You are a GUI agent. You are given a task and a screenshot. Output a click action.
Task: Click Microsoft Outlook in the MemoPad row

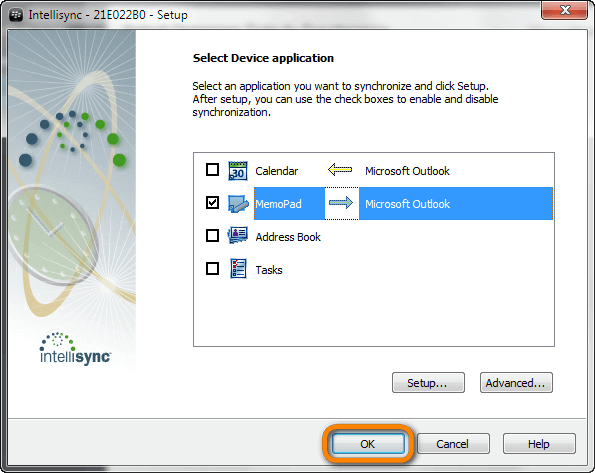(407, 204)
